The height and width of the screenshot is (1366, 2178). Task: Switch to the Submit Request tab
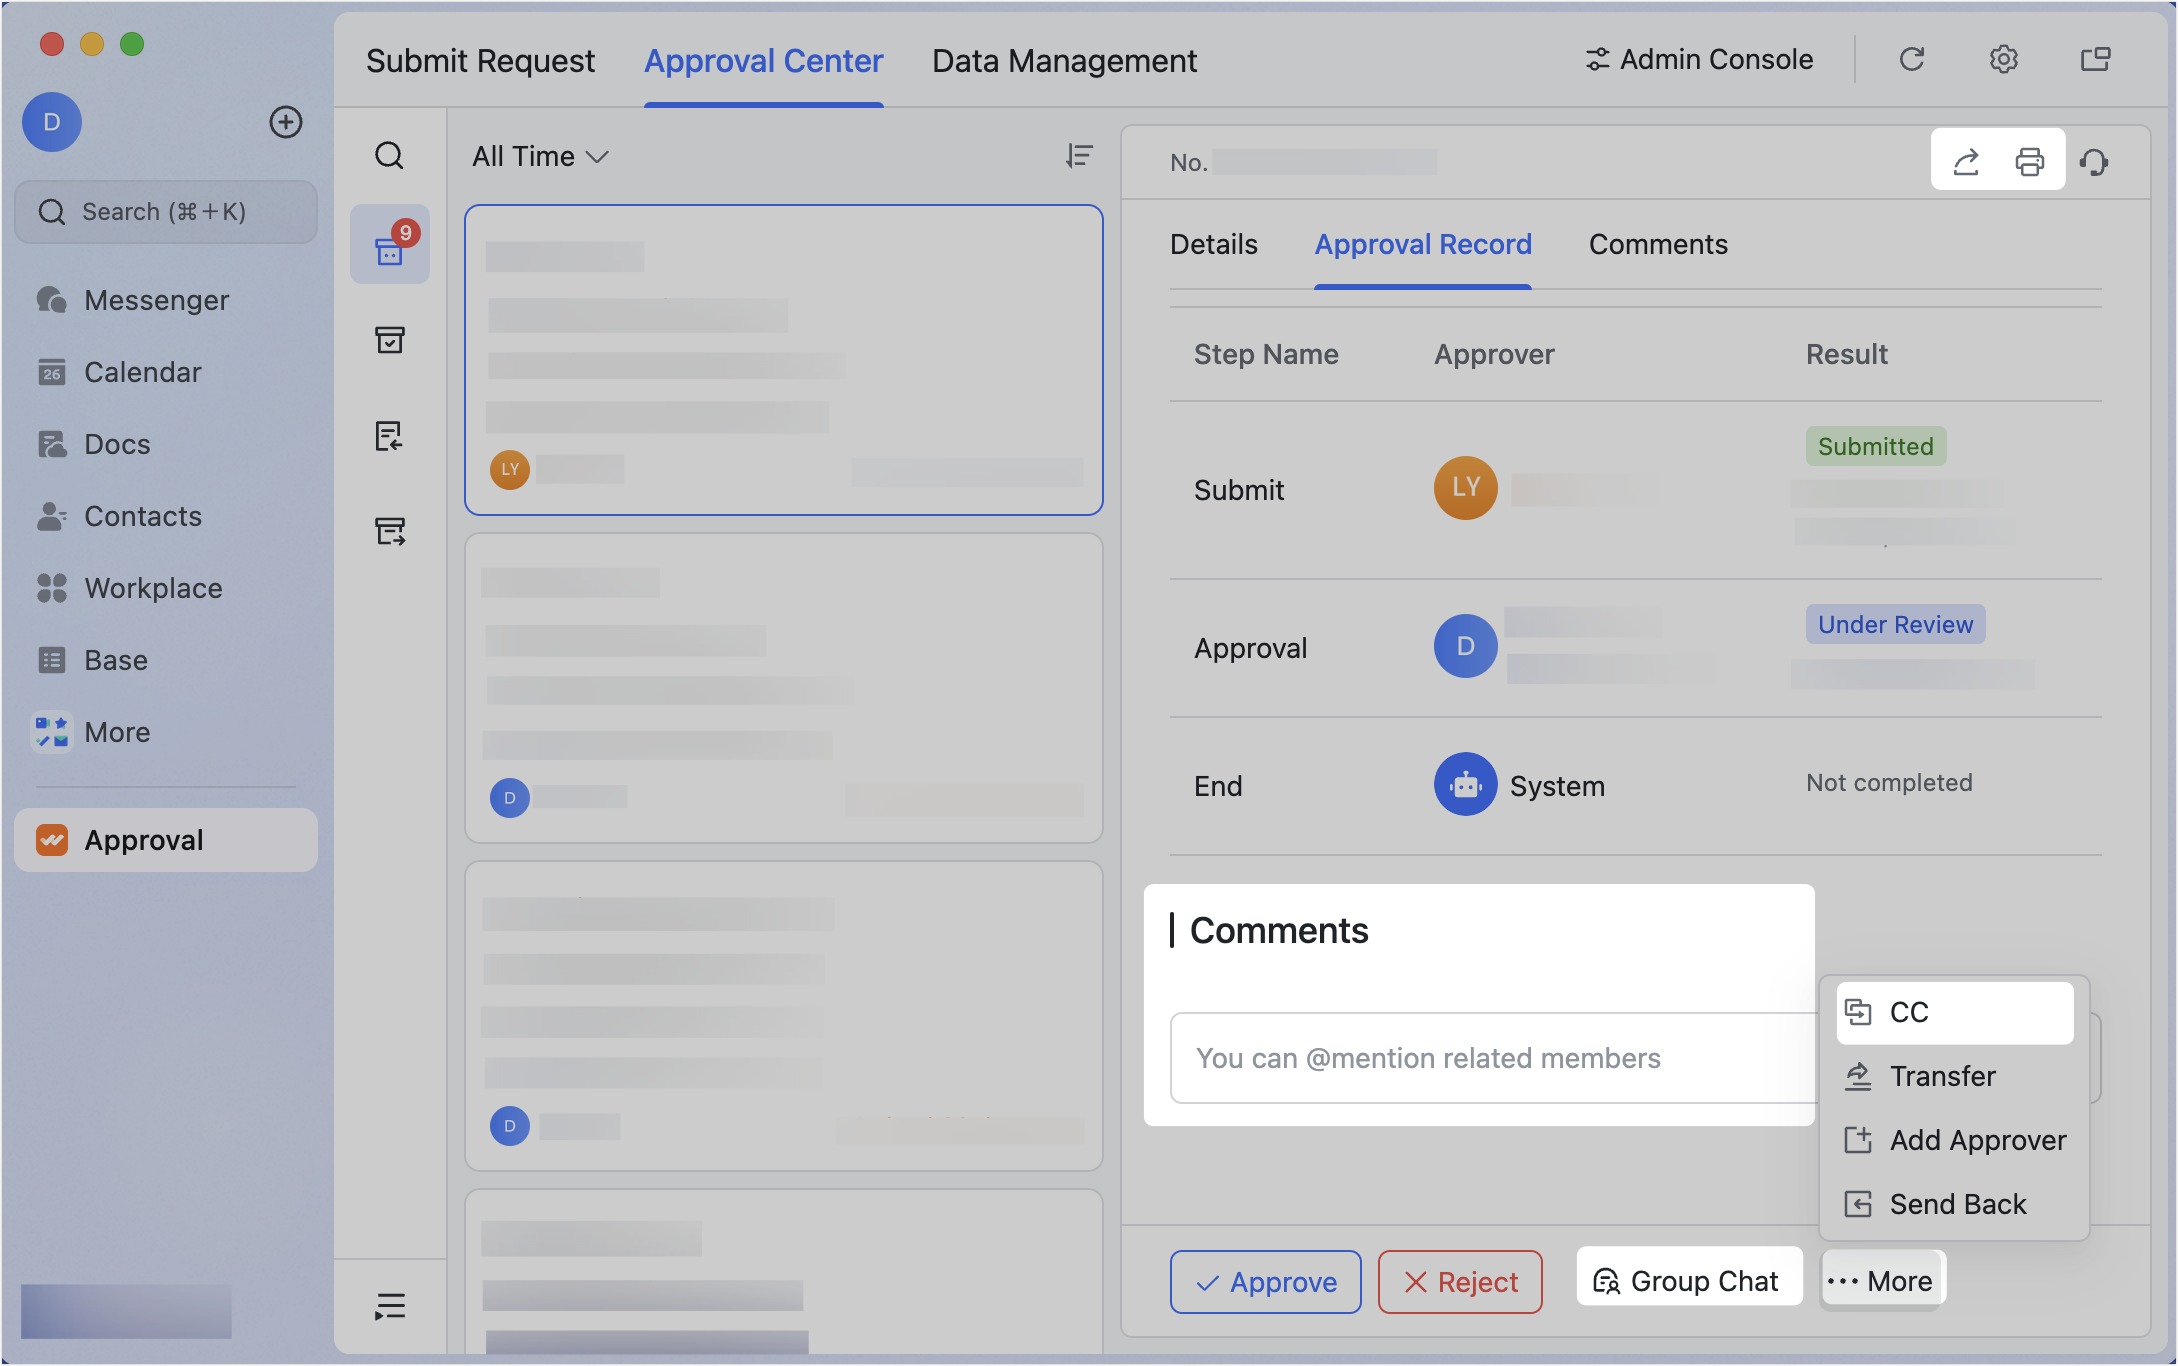pos(480,60)
